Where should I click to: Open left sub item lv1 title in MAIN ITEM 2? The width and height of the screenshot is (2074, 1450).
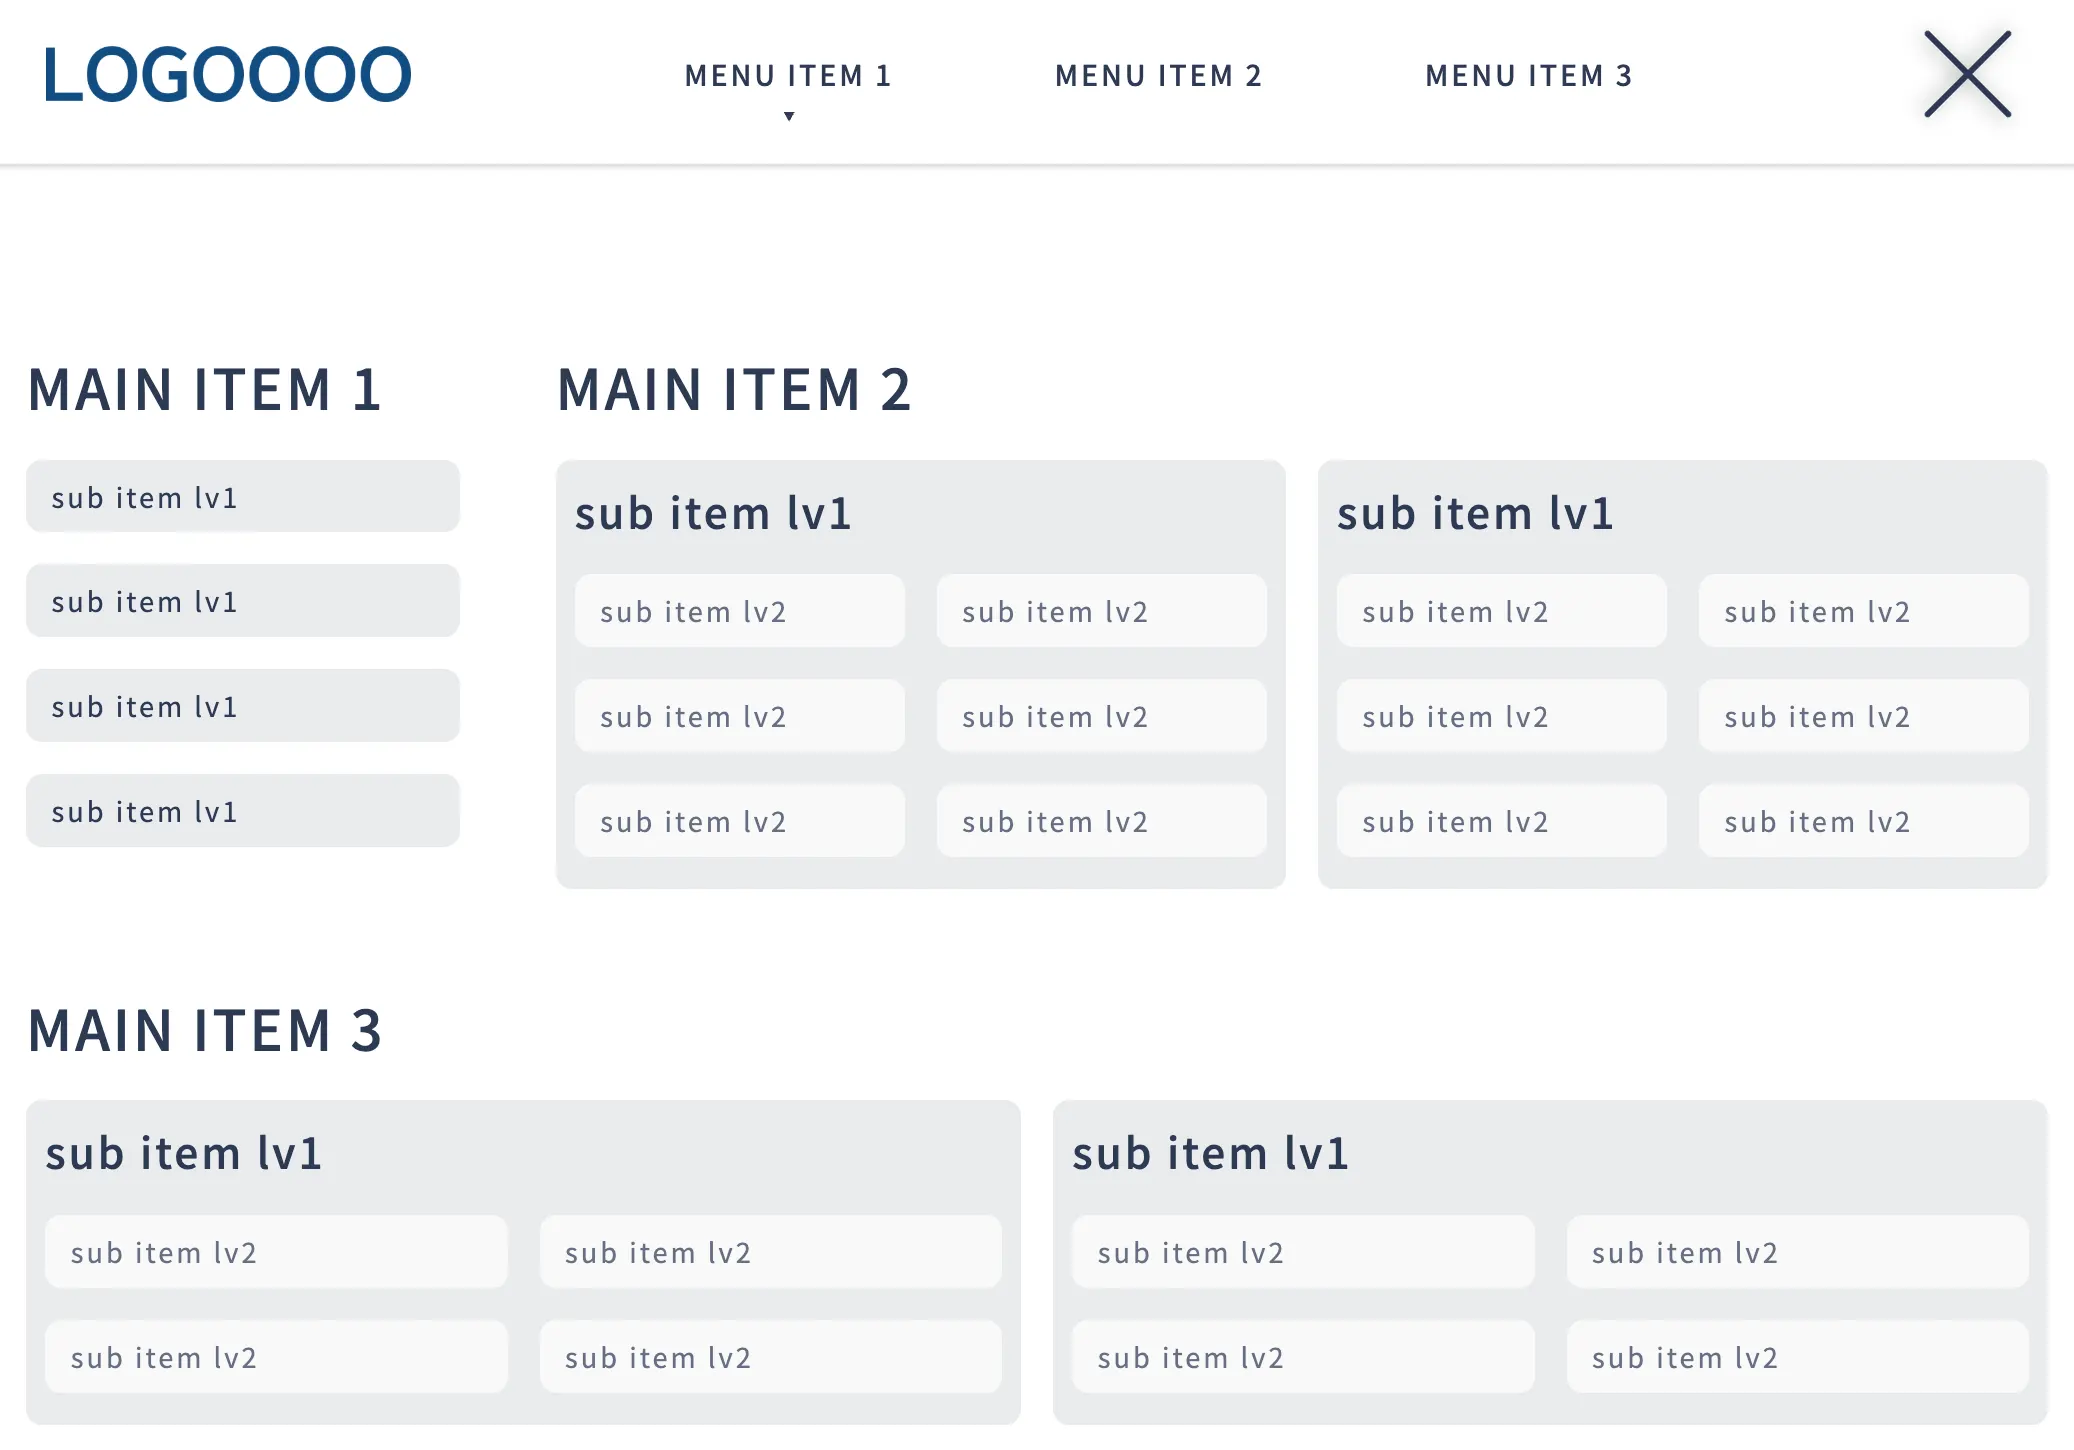713,514
